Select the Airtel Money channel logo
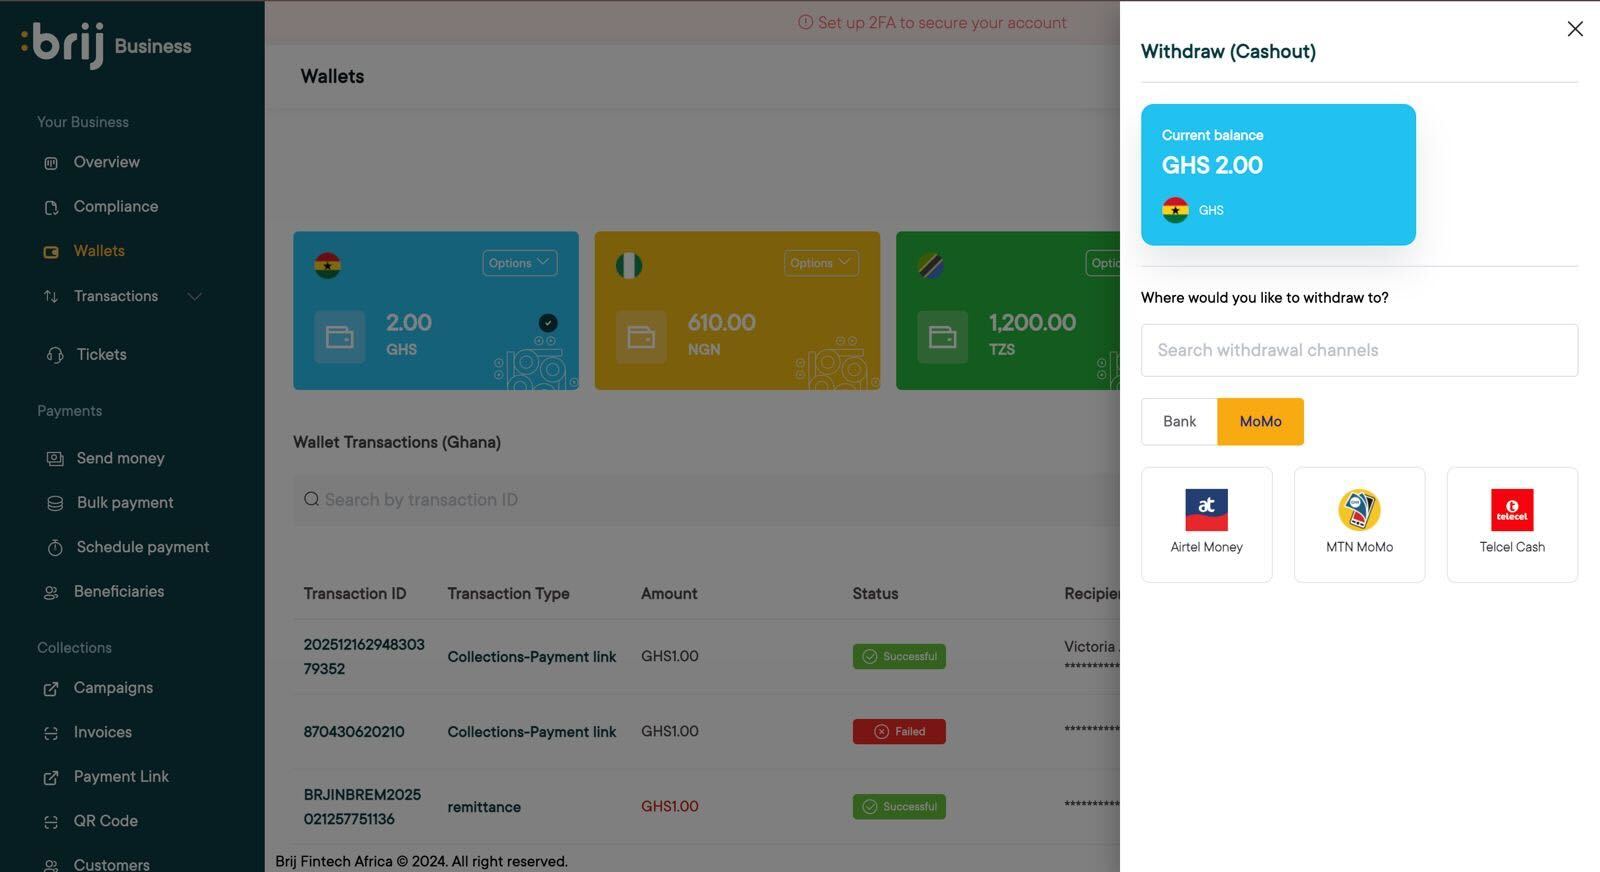 [1206, 510]
